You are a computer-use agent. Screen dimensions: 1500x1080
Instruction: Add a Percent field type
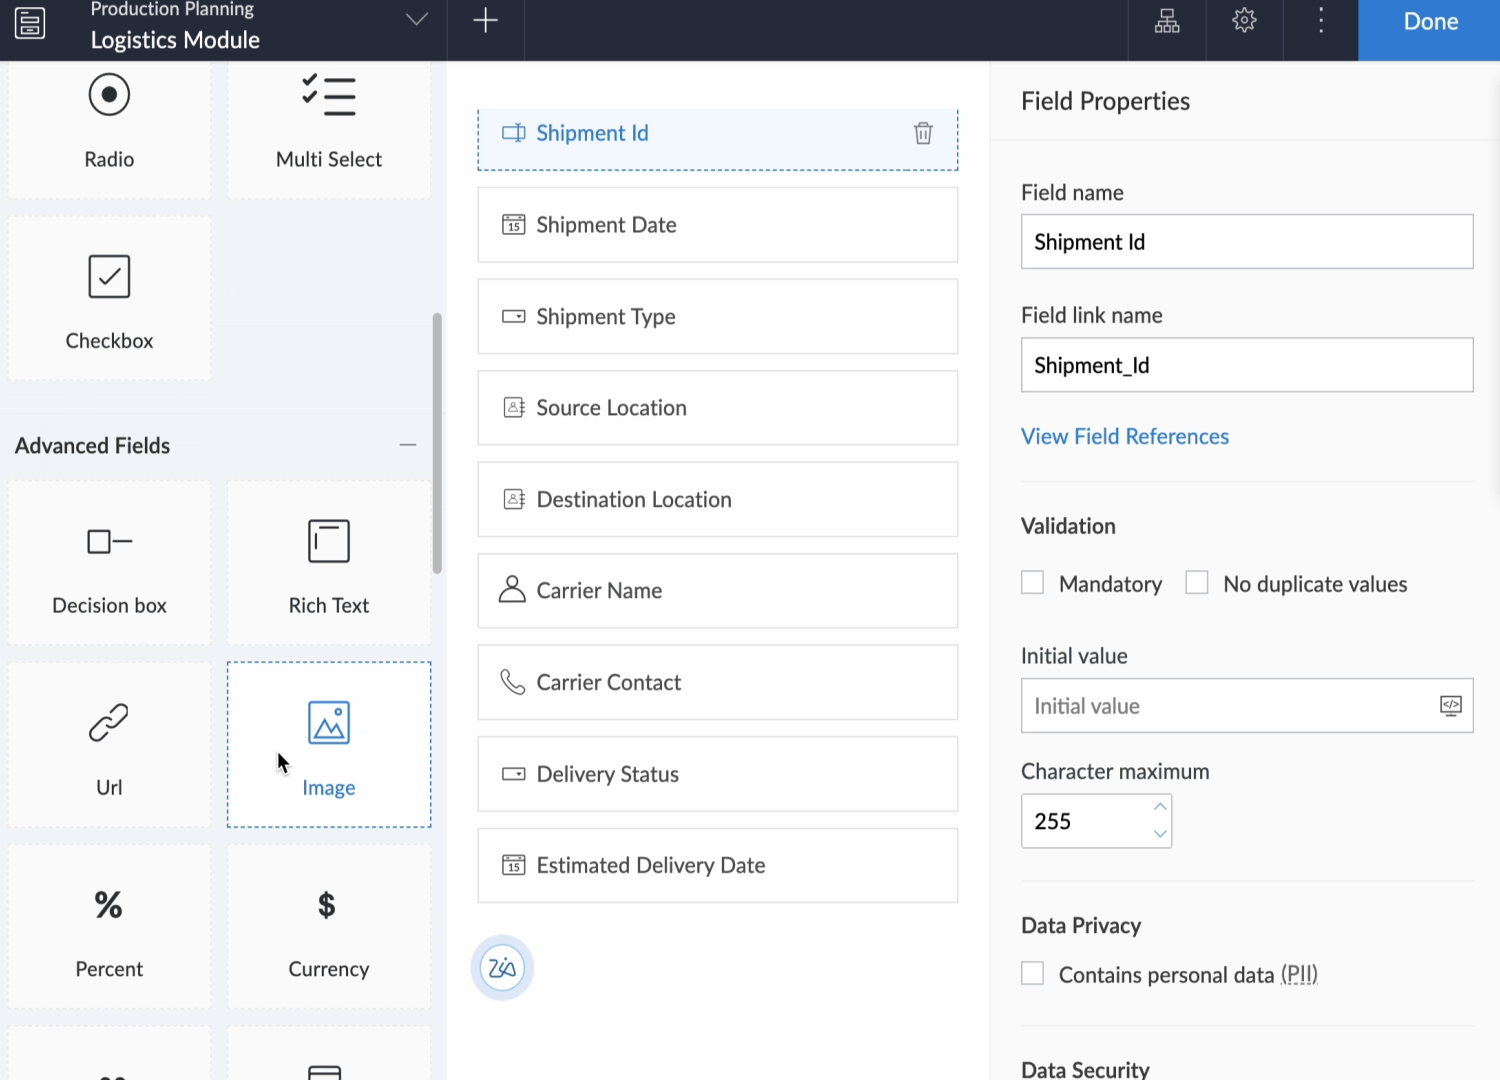(109, 926)
